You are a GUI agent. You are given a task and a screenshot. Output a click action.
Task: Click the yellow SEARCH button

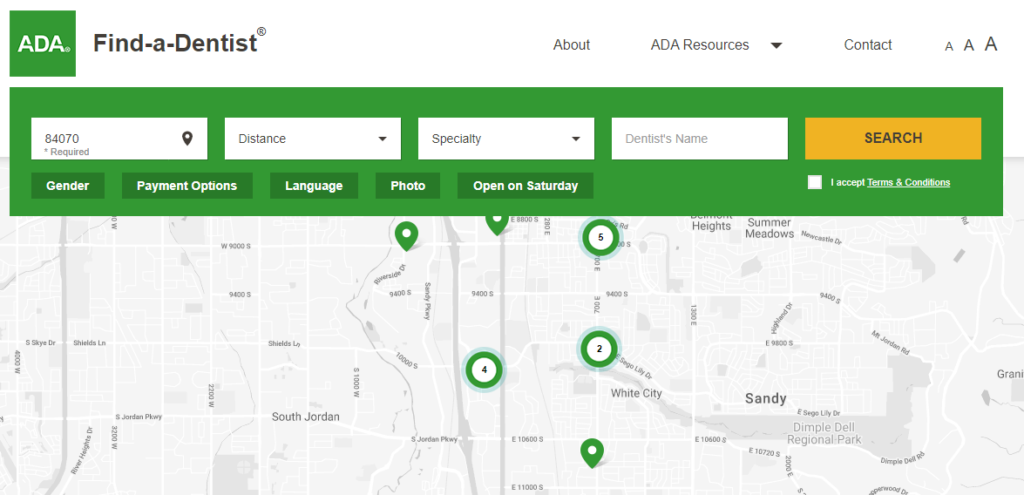tap(893, 138)
